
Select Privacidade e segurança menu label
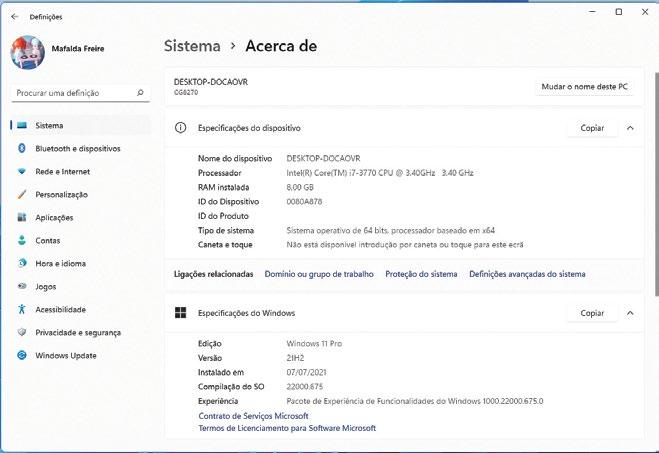pyautogui.click(x=78, y=332)
